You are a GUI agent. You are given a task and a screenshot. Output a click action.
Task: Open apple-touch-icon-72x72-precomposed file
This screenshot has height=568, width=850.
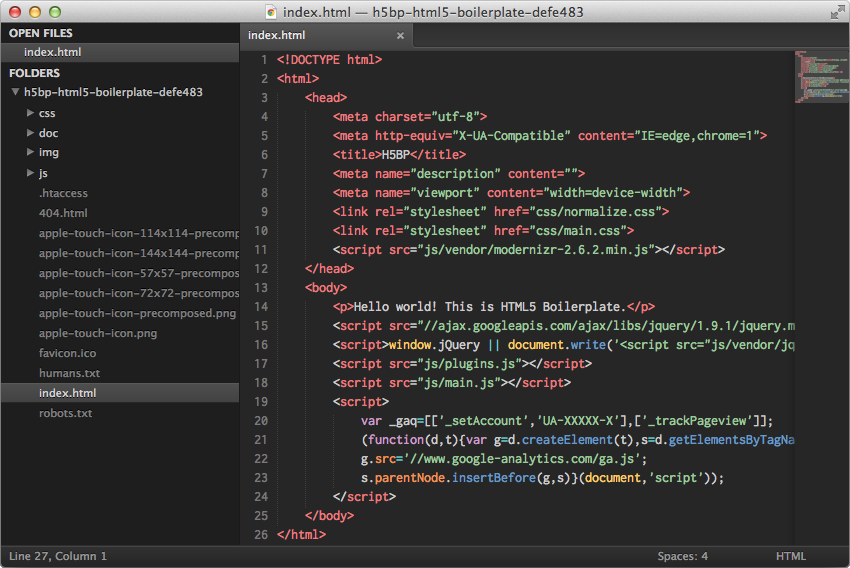139,293
